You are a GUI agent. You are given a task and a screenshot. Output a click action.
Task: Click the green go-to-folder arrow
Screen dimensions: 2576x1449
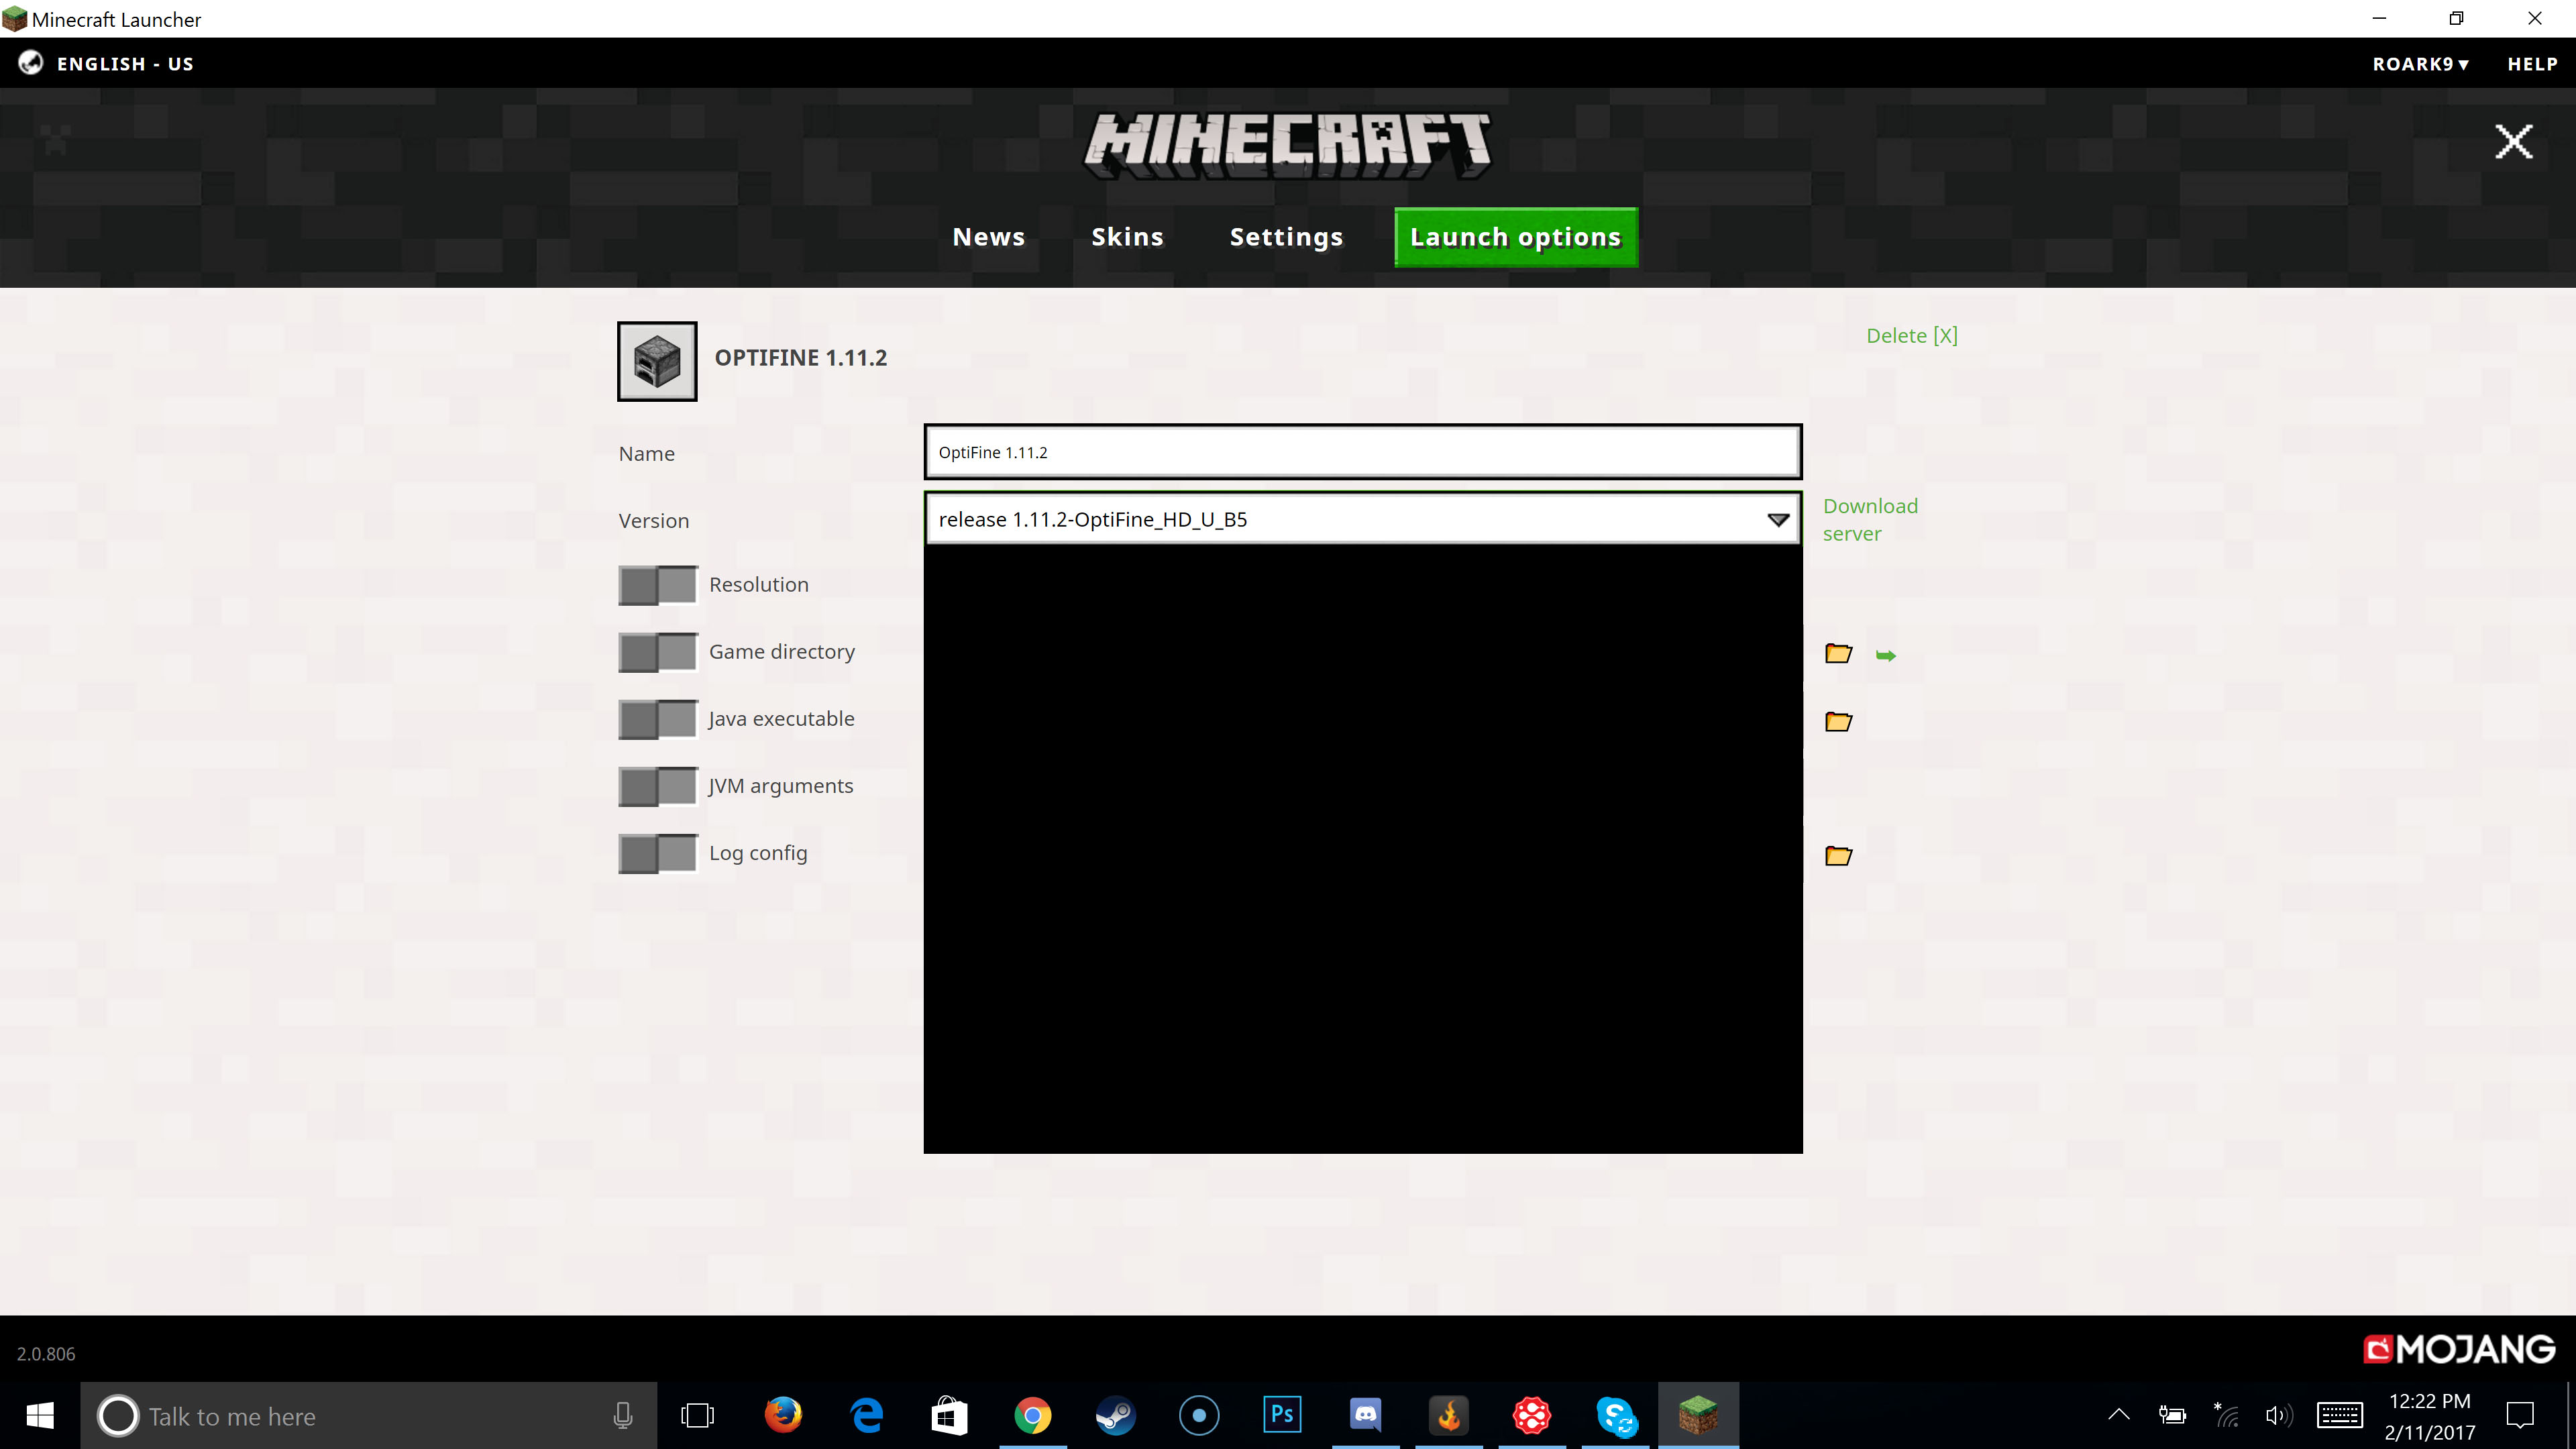1885,656
